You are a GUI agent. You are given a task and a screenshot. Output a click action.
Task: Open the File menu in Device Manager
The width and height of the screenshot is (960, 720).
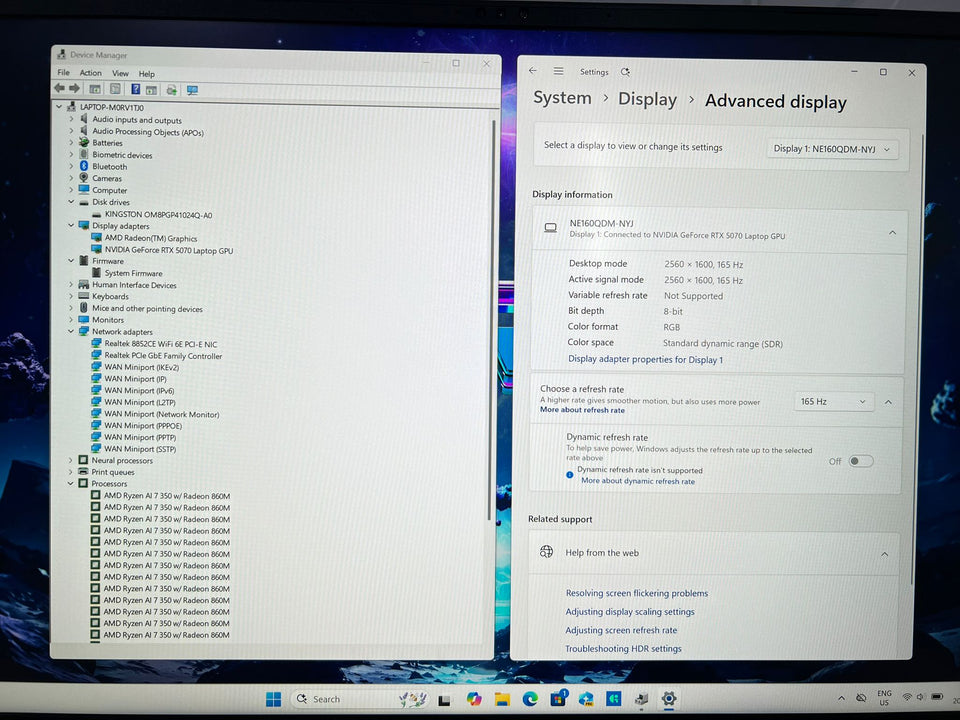tap(63, 72)
